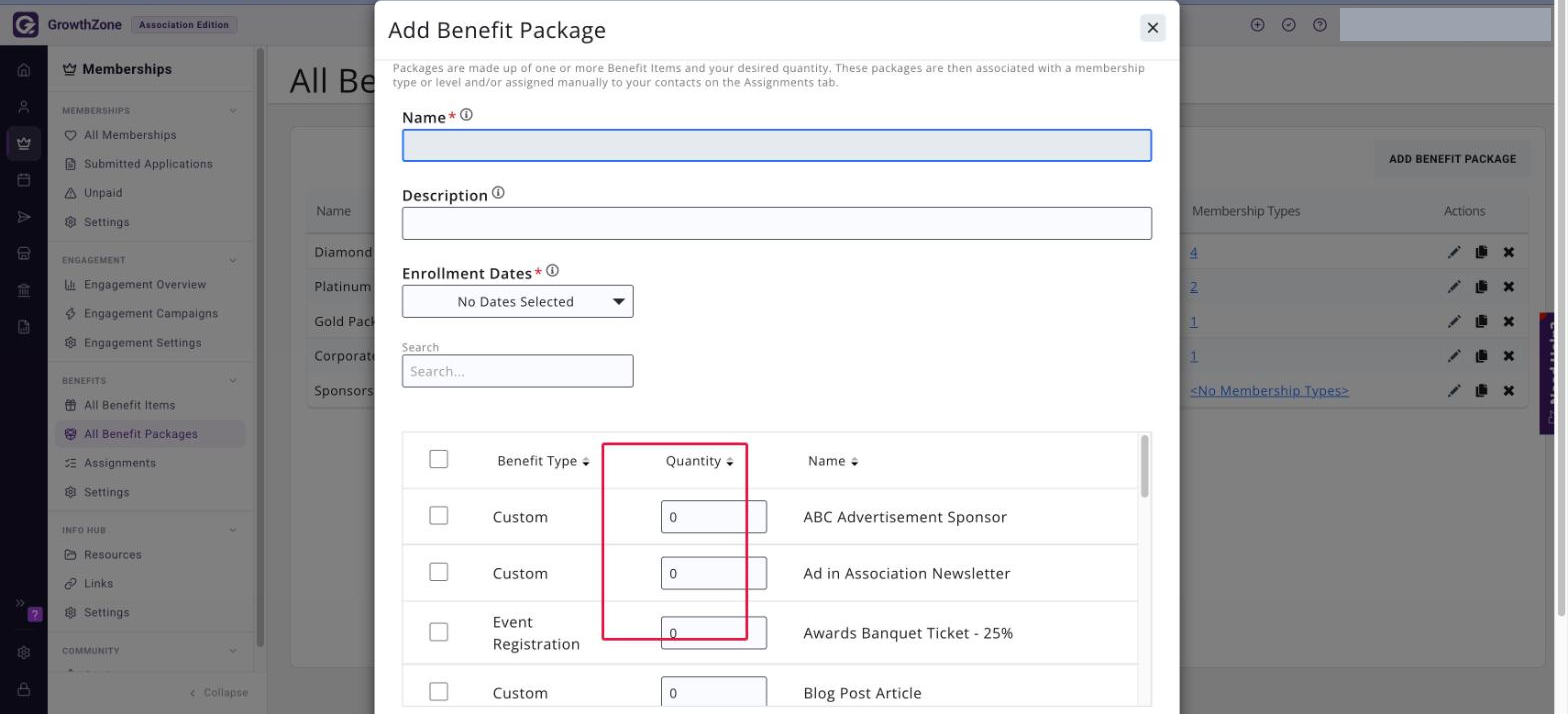Click info icon beside Enrollment Dates
The image size is (1568, 714).
[552, 271]
